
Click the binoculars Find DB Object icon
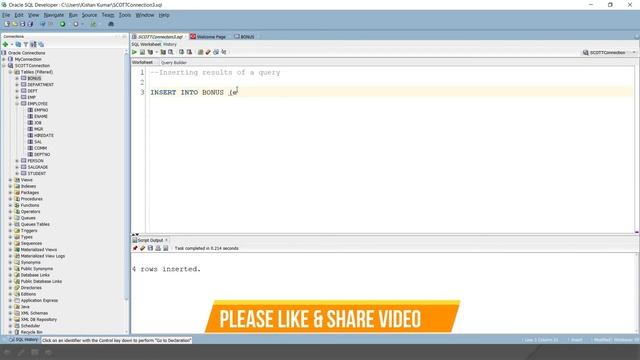click(111, 24)
